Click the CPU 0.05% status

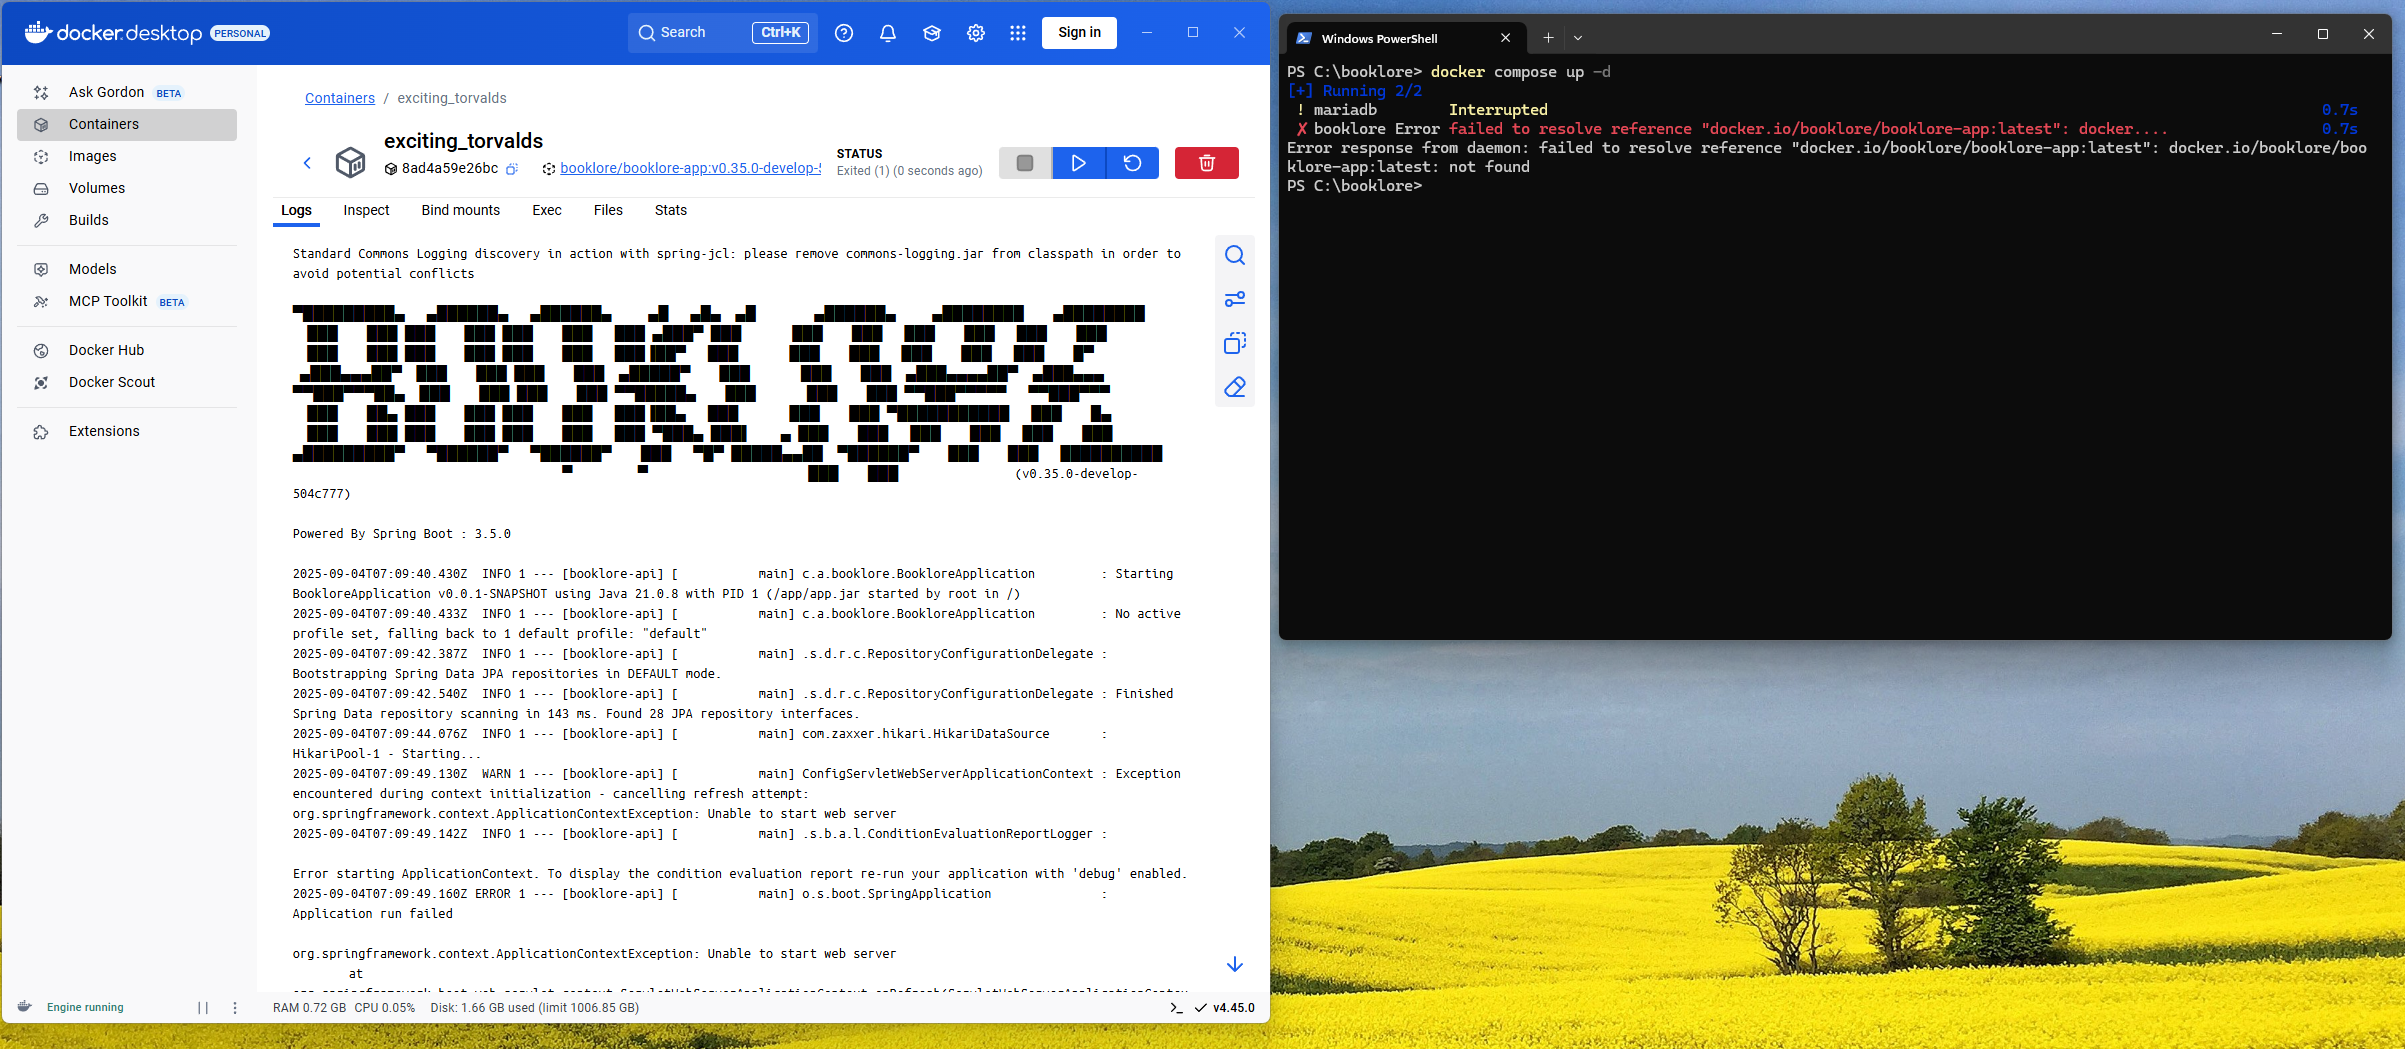(x=385, y=1008)
